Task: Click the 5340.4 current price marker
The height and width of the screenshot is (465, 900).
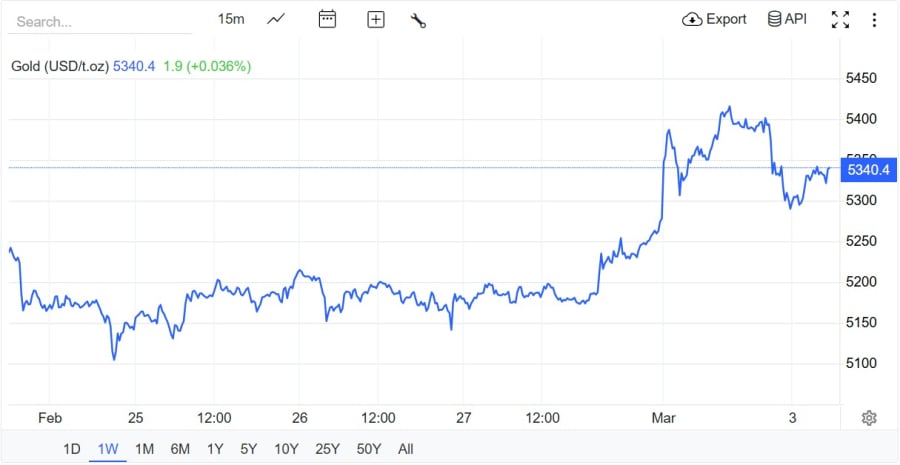Action: click(x=867, y=170)
